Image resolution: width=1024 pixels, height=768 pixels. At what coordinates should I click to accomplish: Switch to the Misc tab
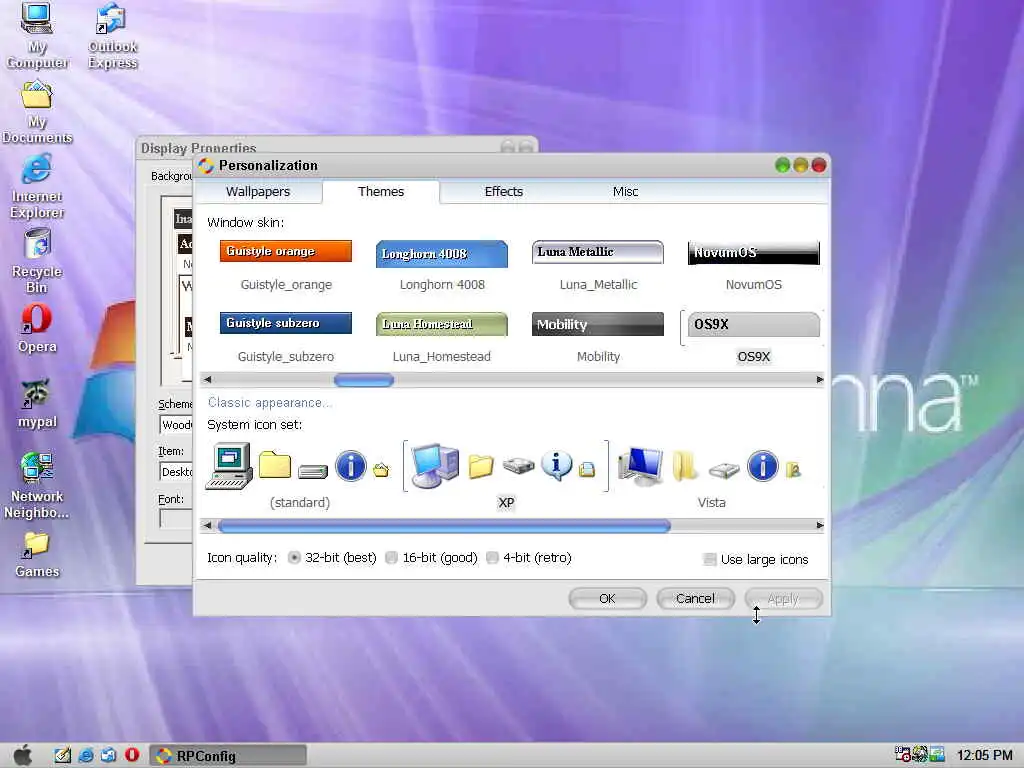(625, 191)
